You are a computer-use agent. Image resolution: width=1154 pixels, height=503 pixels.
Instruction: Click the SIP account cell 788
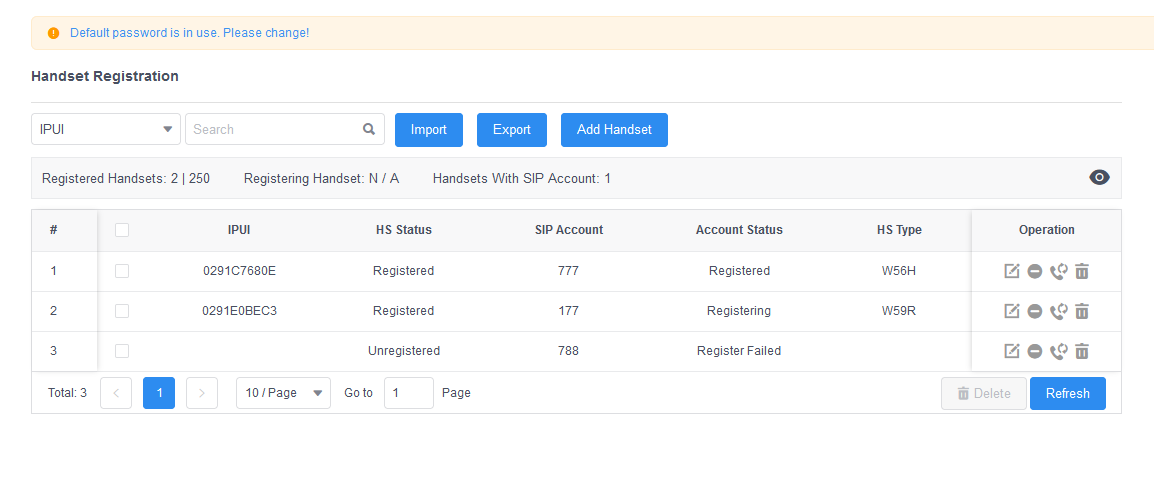pyautogui.click(x=568, y=351)
